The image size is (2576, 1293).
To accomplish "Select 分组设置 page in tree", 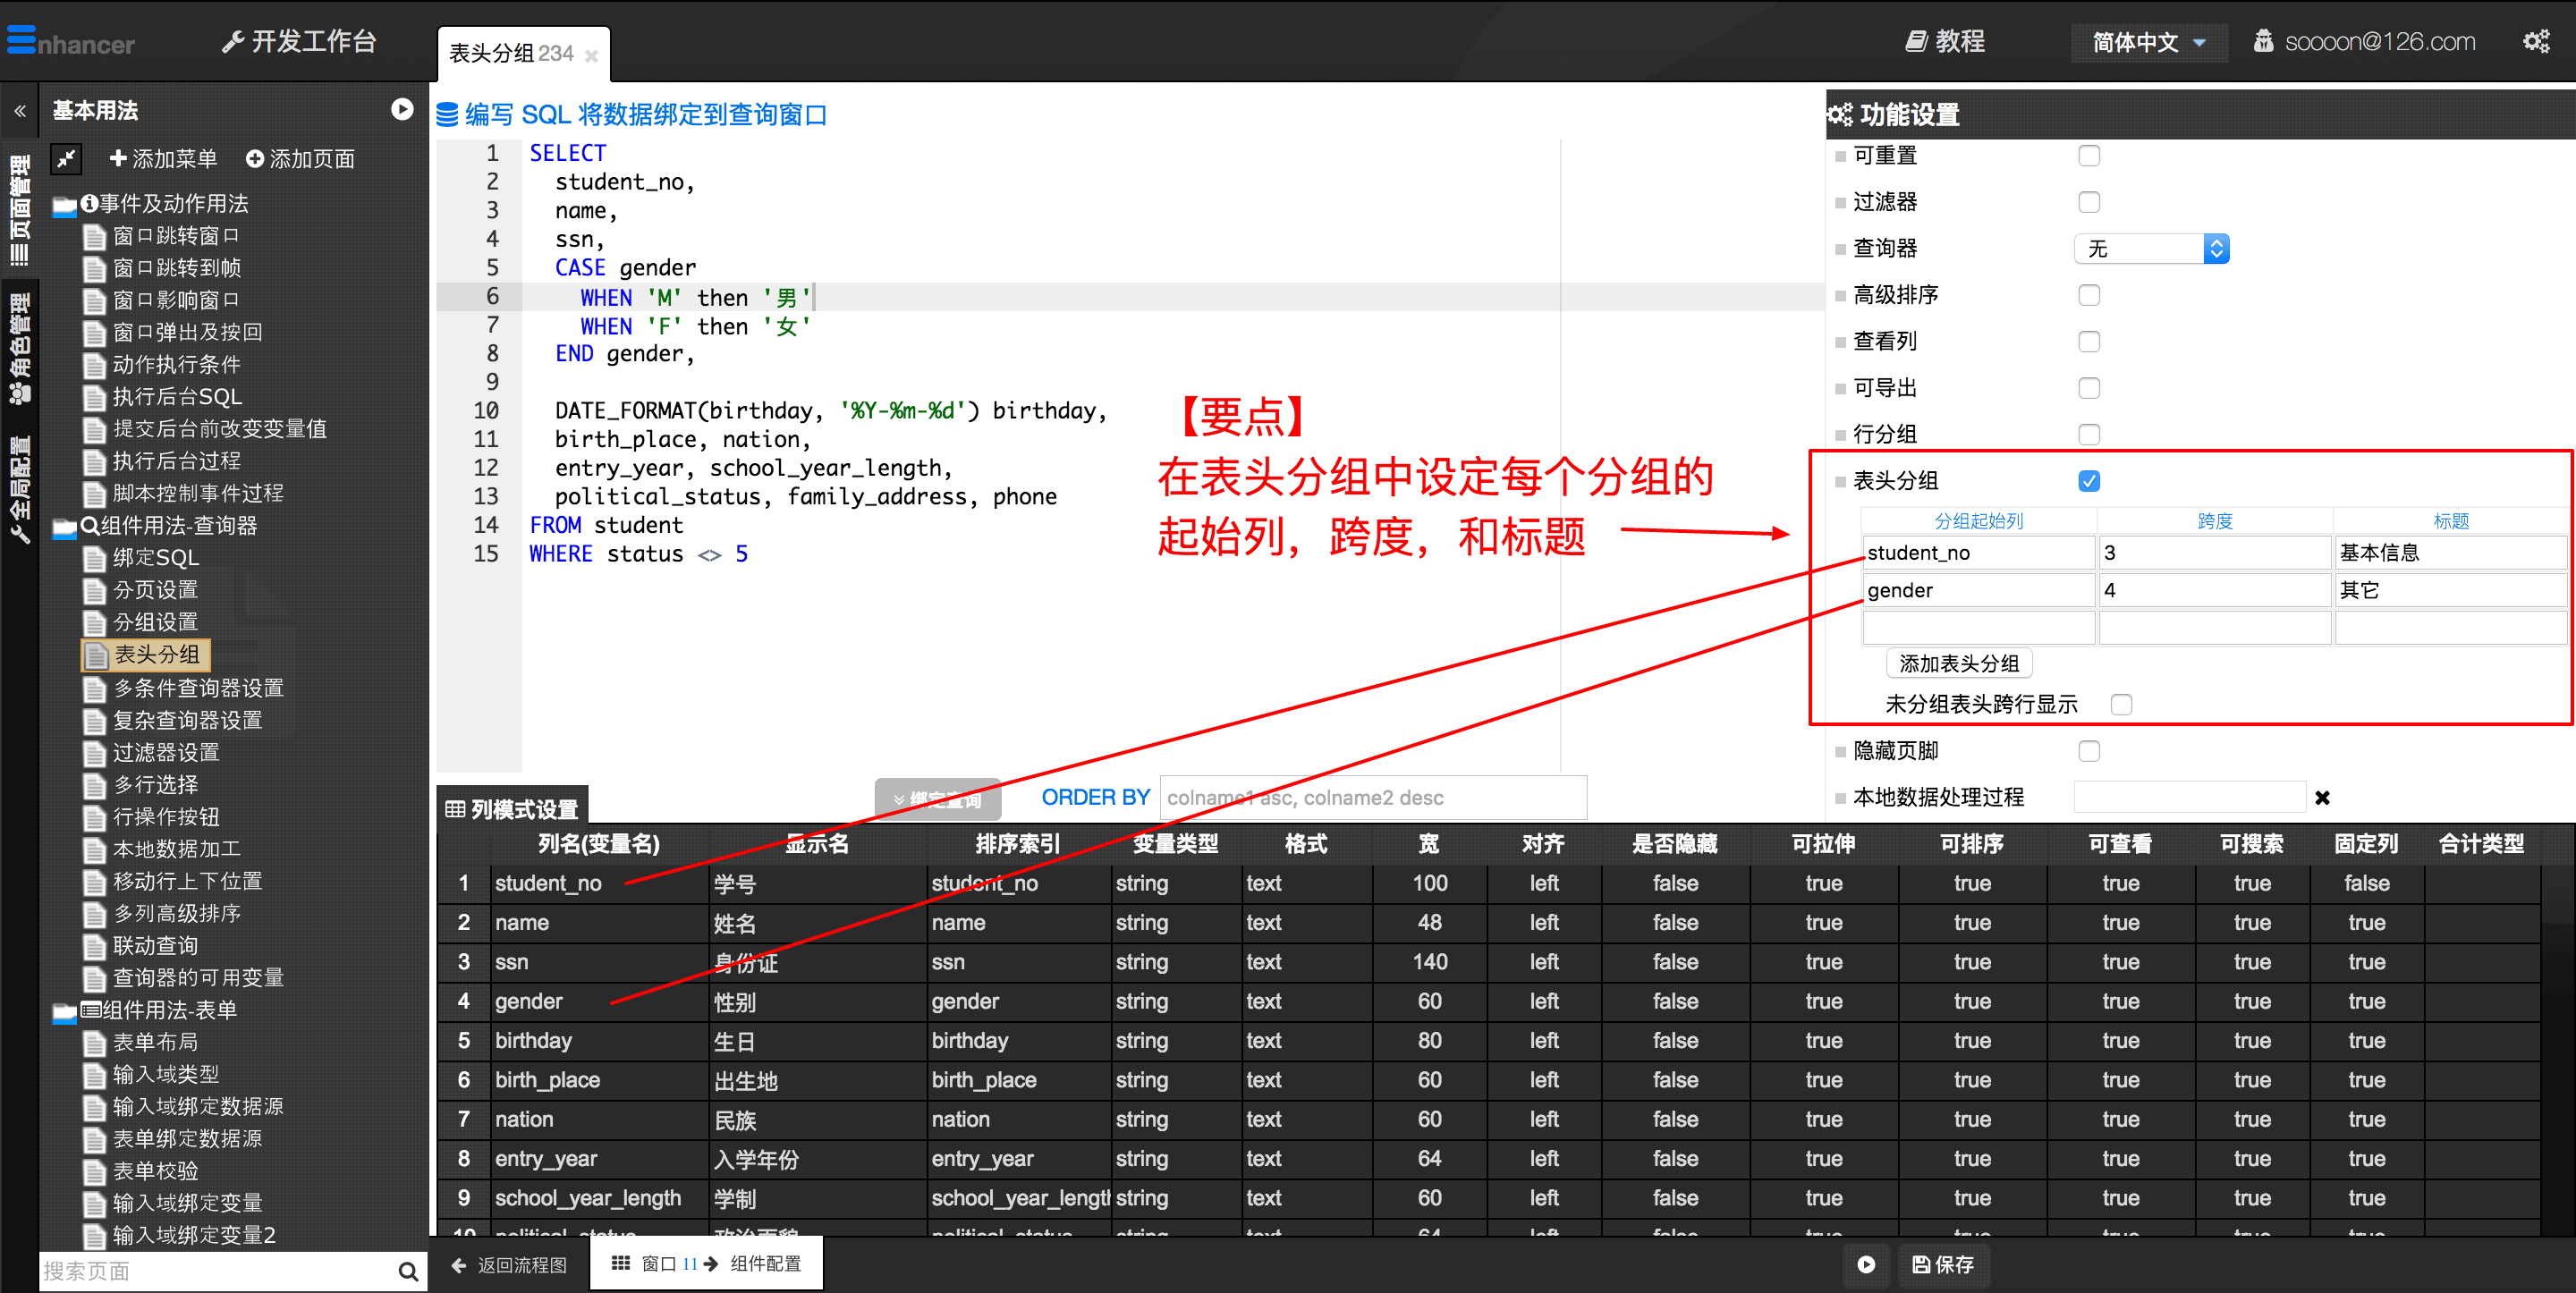I will pyautogui.click(x=155, y=622).
